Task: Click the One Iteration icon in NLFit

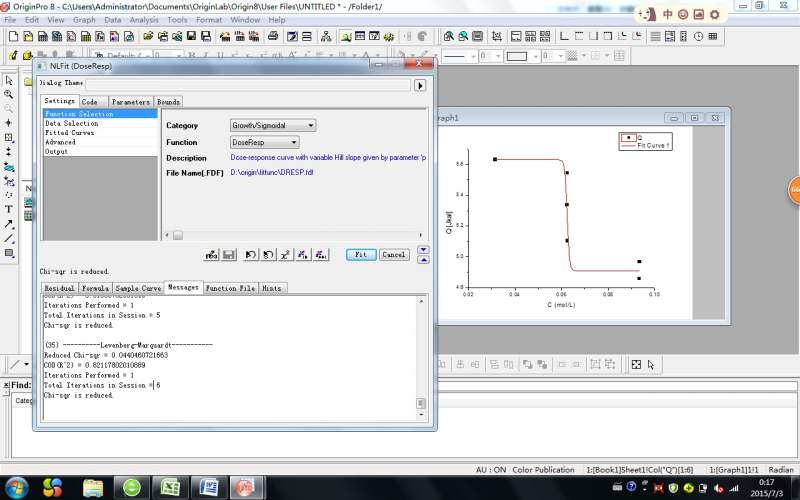Action: tap(303, 255)
